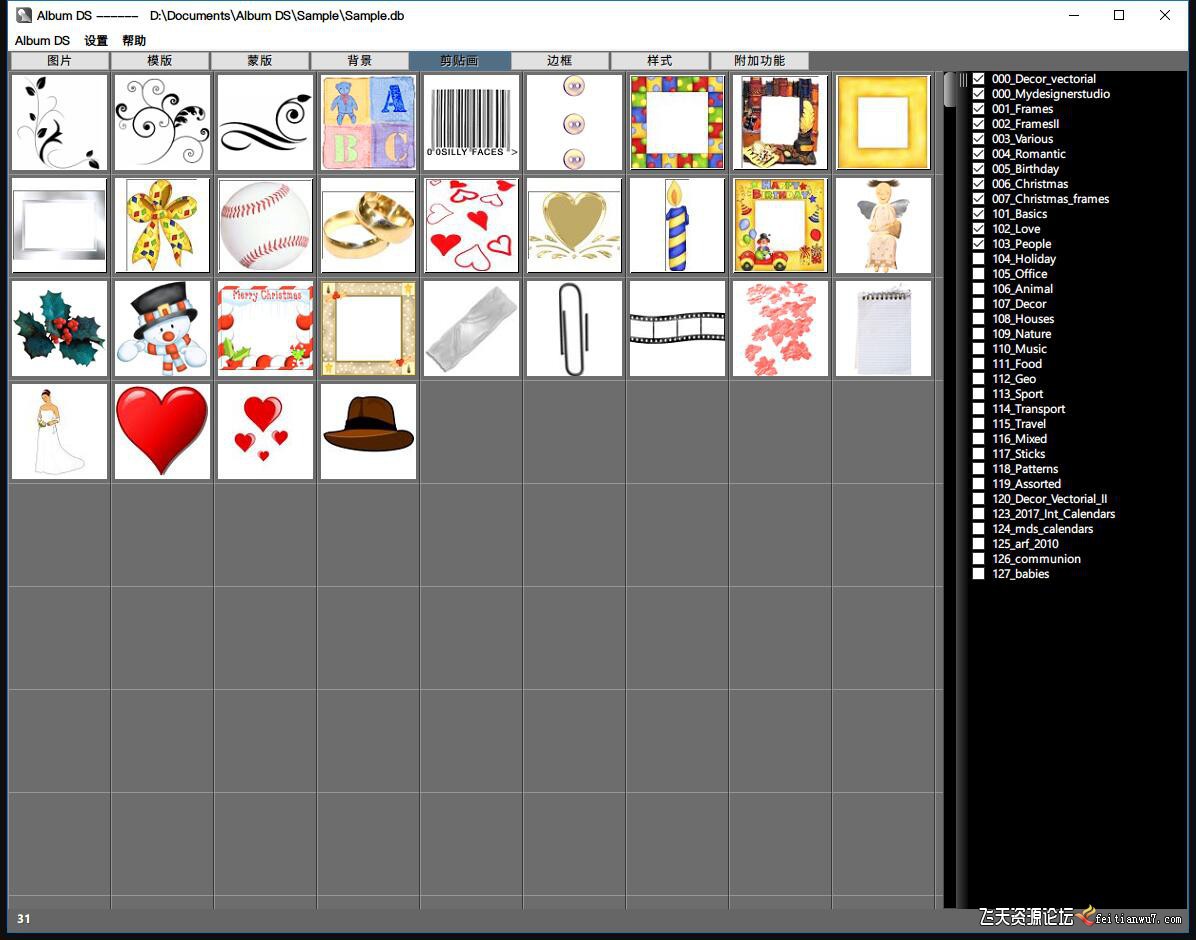Switch to the 背景 tab
This screenshot has width=1196, height=940.
click(360, 61)
